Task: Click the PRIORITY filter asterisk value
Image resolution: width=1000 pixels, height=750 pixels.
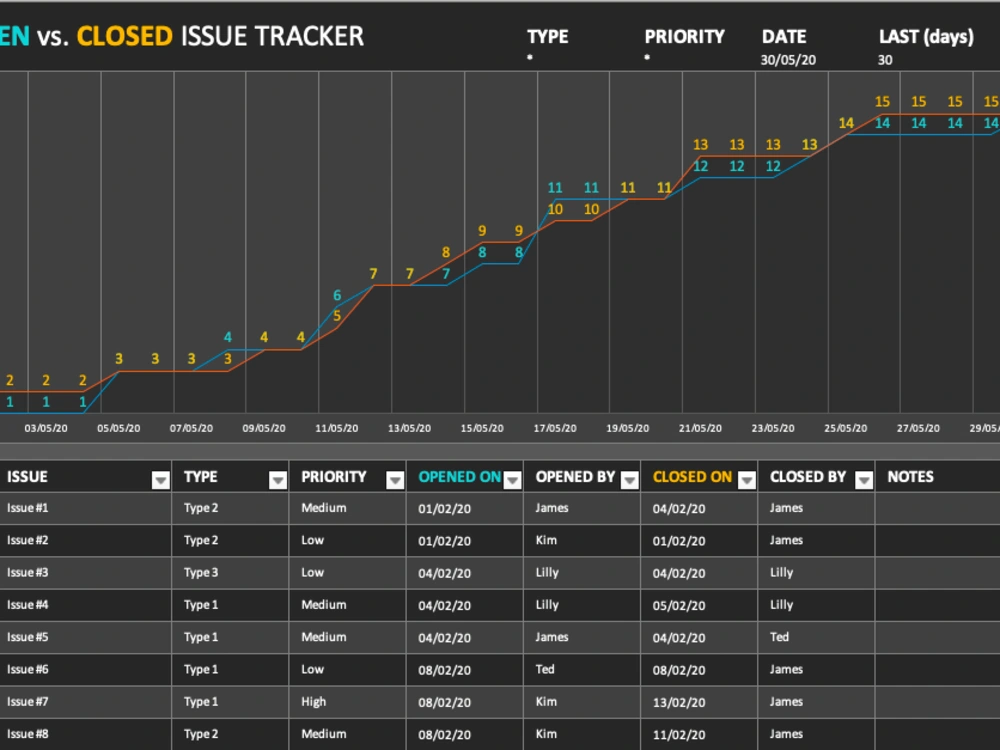Action: tap(647, 57)
